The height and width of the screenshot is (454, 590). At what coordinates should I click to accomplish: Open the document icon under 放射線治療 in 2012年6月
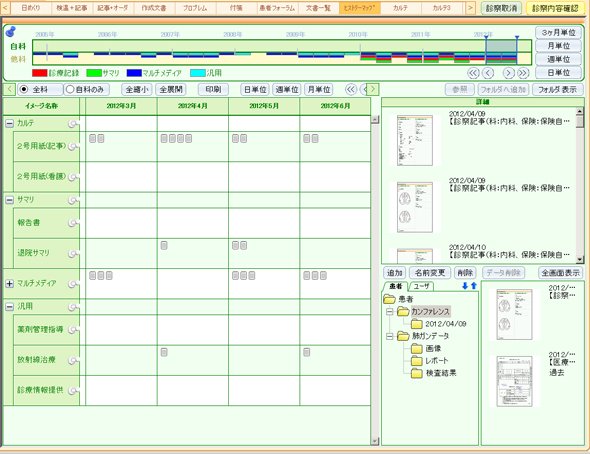307,352
